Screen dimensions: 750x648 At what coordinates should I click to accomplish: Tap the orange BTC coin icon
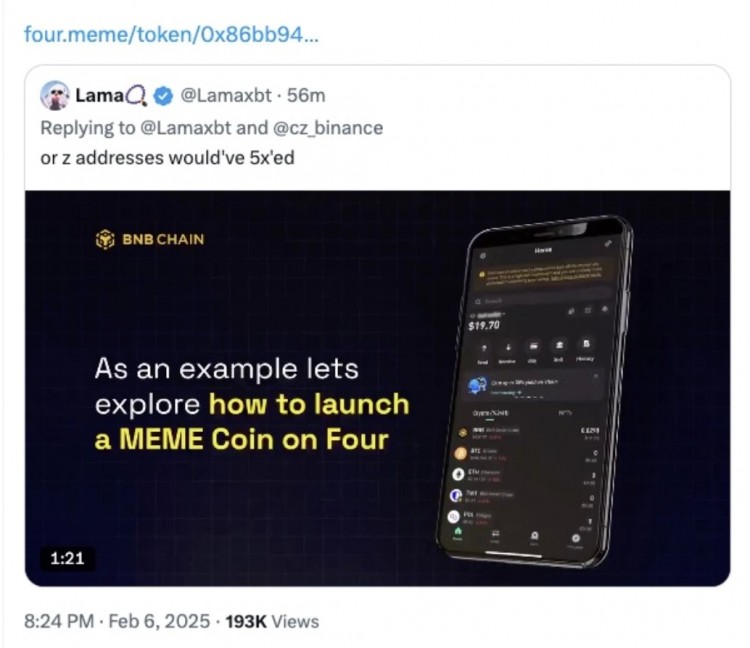pyautogui.click(x=462, y=452)
